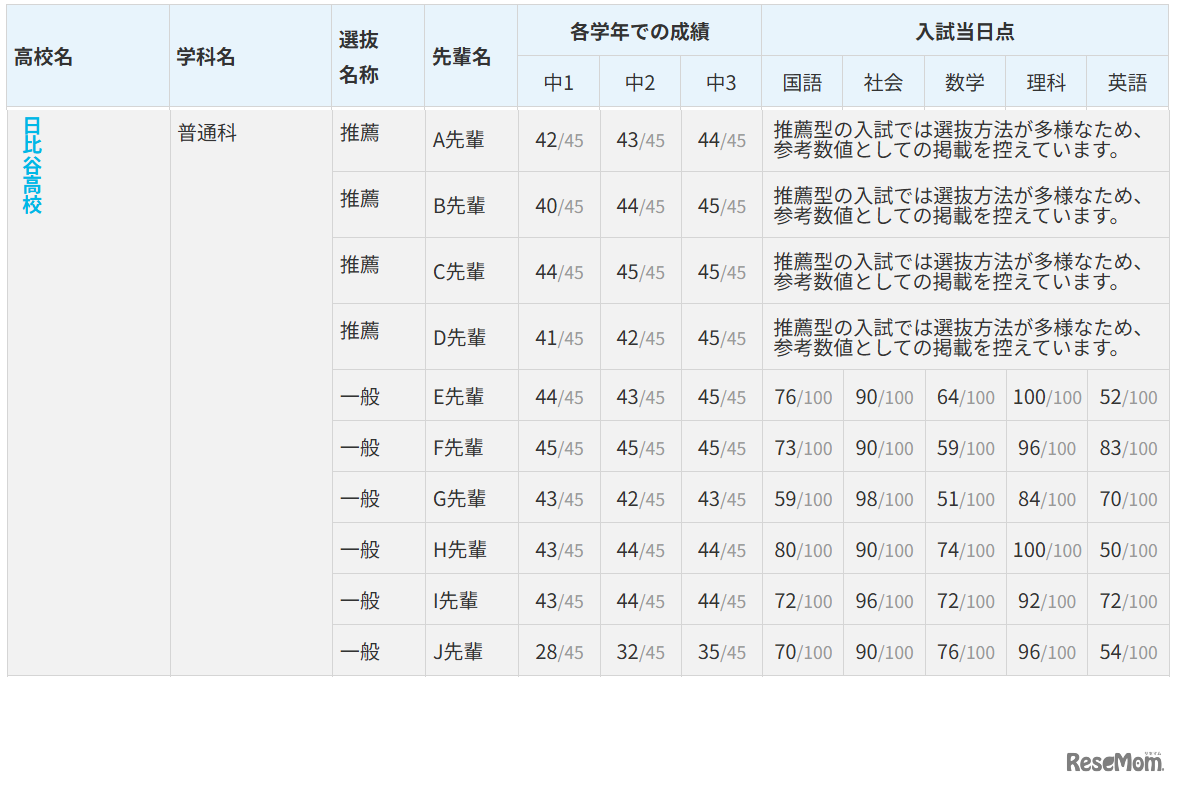Click the 理科 subheader
The width and height of the screenshot is (1177, 785).
click(x=1046, y=83)
